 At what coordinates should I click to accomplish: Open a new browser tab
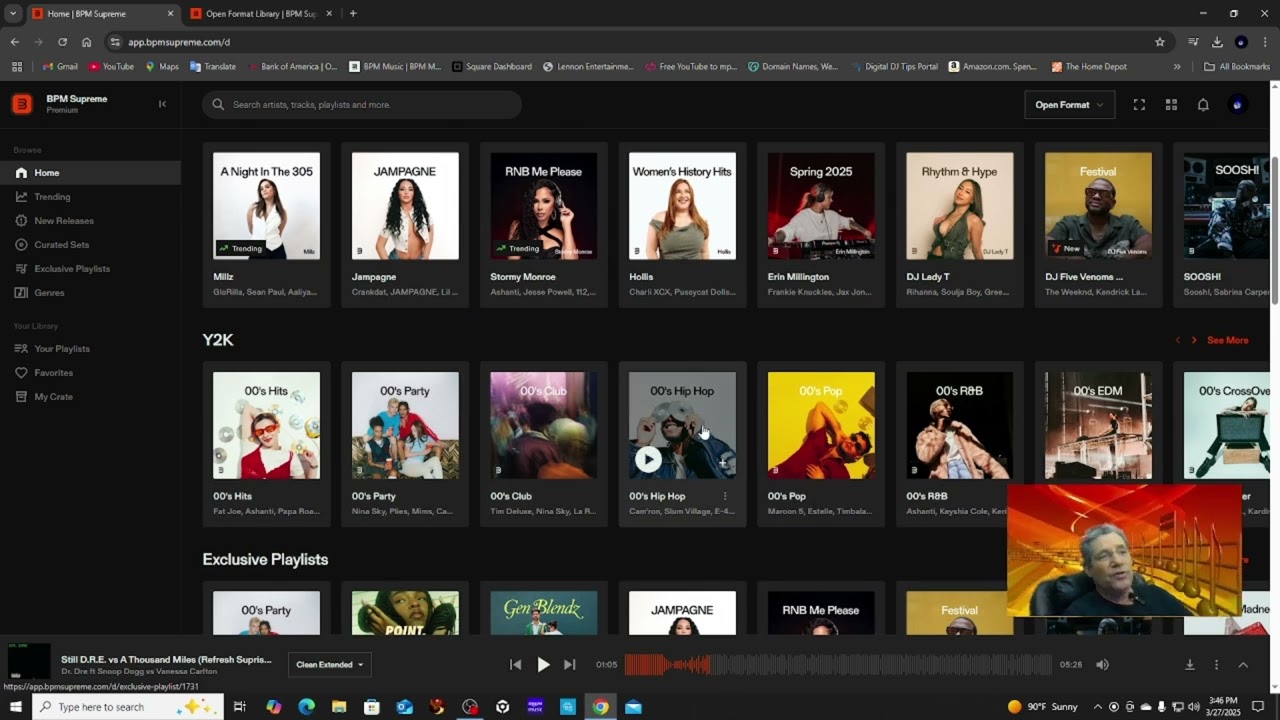(353, 14)
